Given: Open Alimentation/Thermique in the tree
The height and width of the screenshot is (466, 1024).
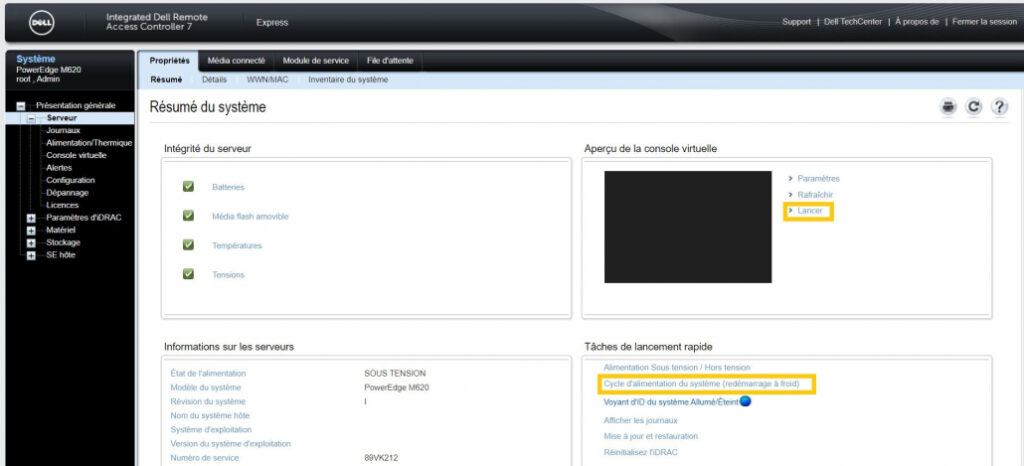Looking at the screenshot, I should [x=89, y=143].
